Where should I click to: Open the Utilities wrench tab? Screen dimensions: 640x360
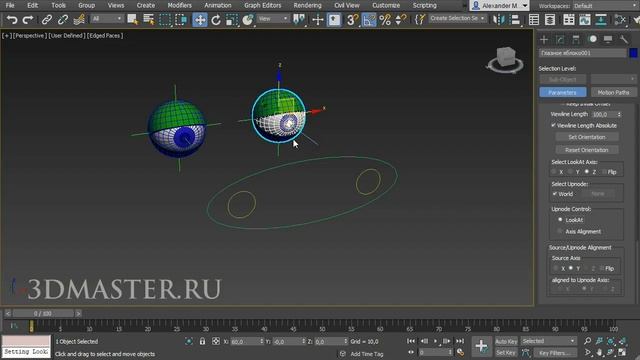tap(624, 39)
